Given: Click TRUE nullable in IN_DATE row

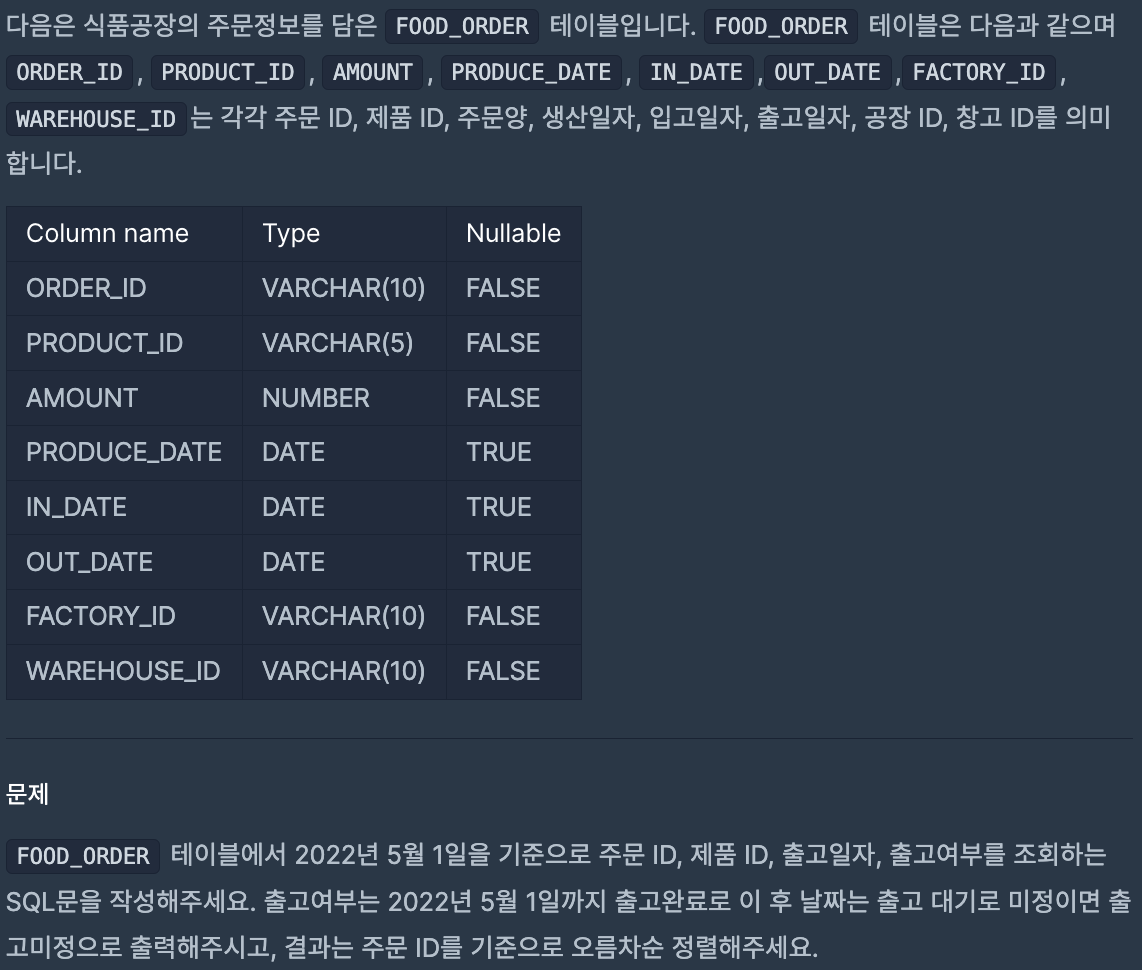Looking at the screenshot, I should click(513, 508).
